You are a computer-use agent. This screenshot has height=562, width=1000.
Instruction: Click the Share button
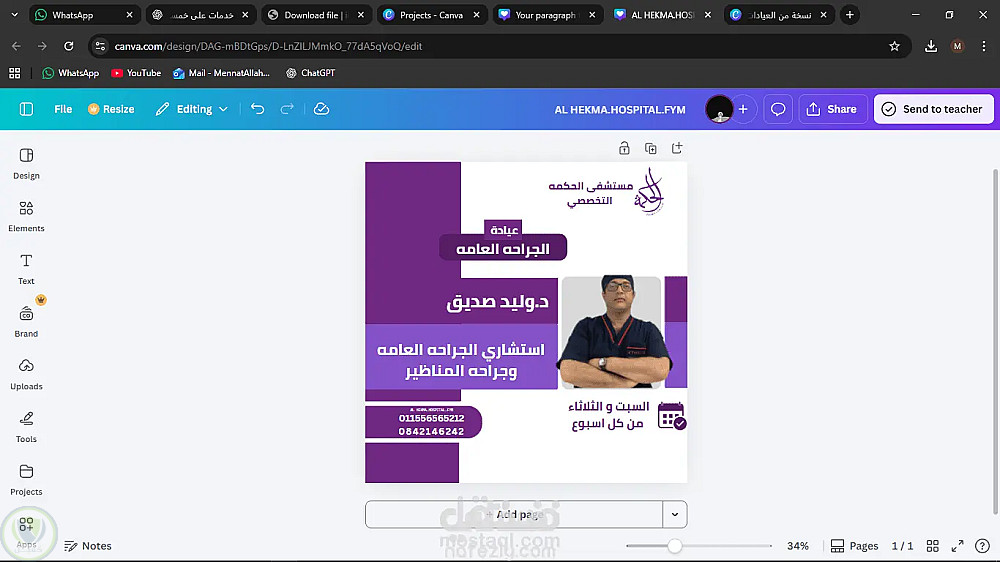pos(832,109)
